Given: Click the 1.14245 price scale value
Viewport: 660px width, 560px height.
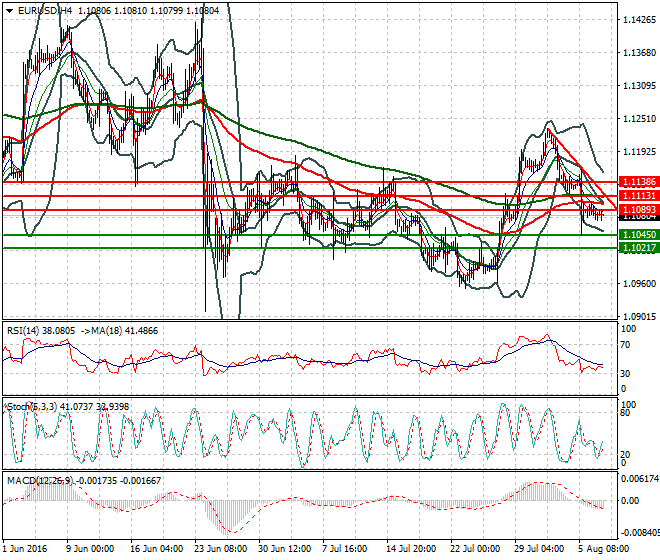Looking at the screenshot, I should [638, 19].
